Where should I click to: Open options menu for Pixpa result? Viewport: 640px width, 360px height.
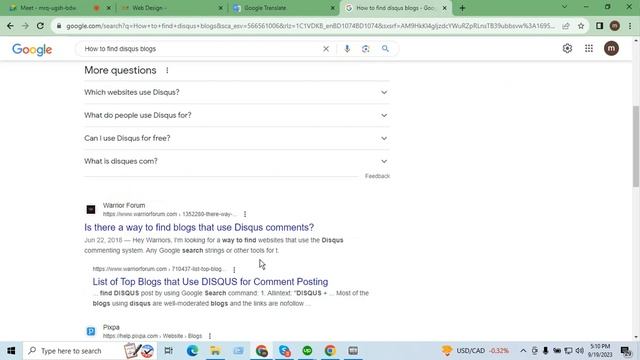coord(210,336)
